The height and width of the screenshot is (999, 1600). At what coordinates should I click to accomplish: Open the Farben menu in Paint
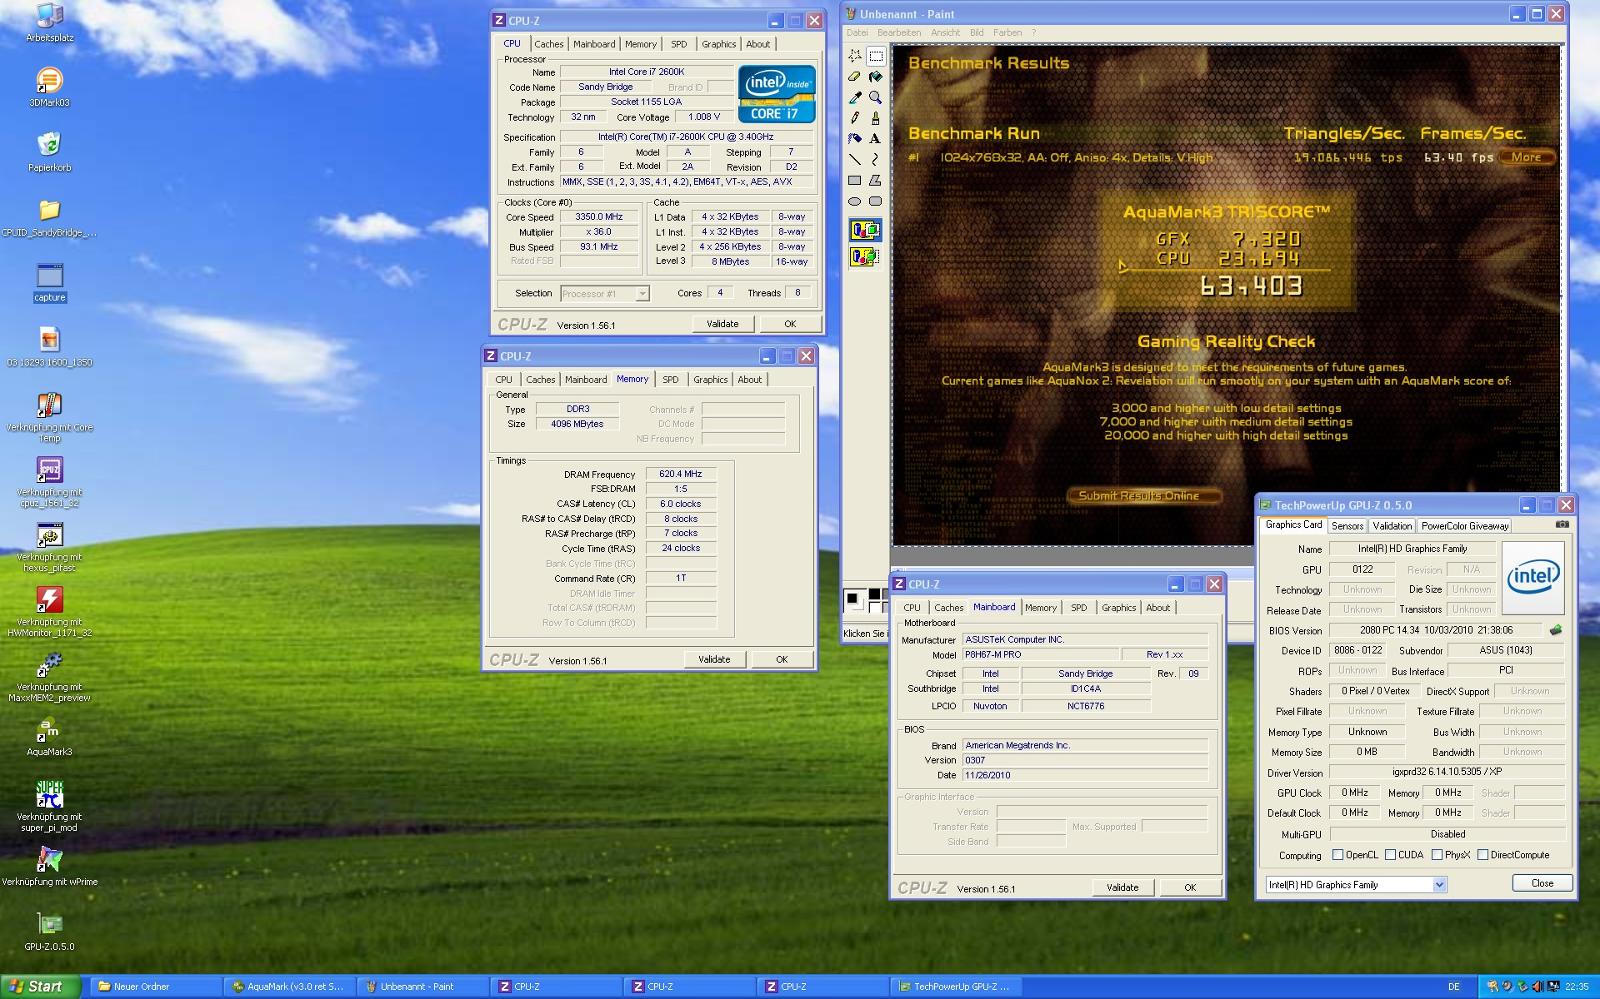coord(1007,33)
